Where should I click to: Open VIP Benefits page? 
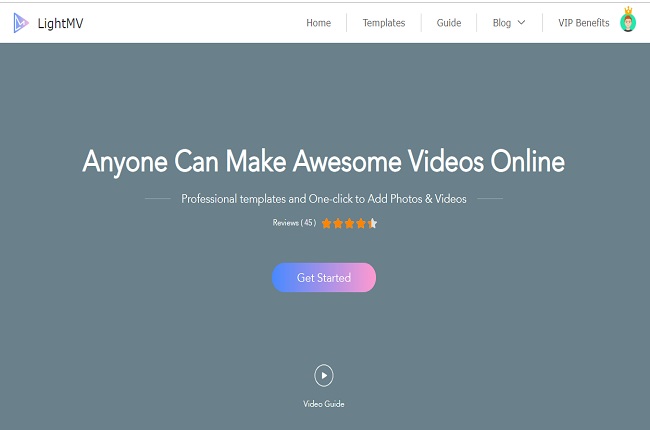point(584,23)
